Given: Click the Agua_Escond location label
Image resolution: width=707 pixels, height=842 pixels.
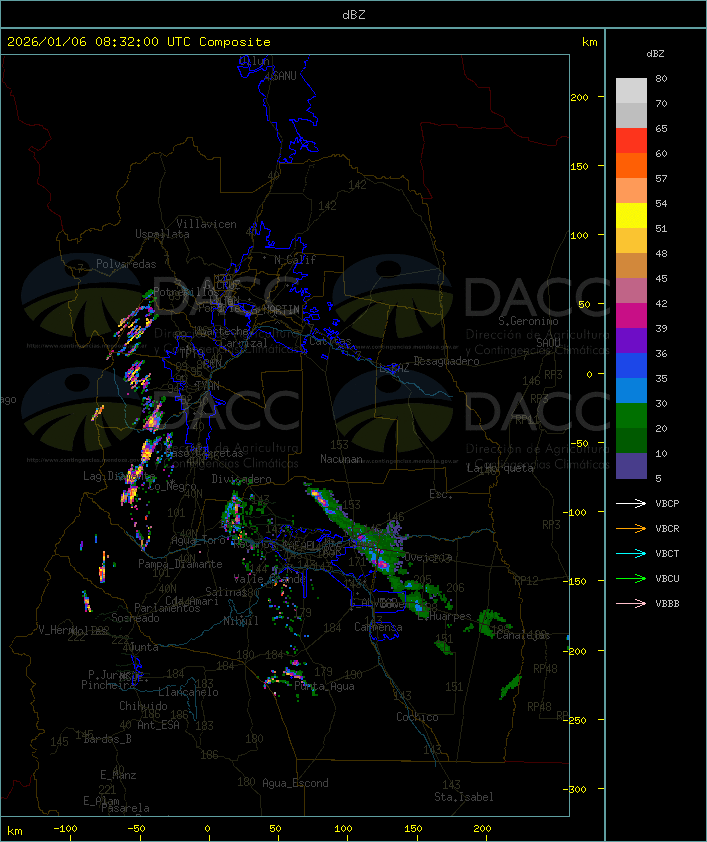Looking at the screenshot, I should pos(295,783).
